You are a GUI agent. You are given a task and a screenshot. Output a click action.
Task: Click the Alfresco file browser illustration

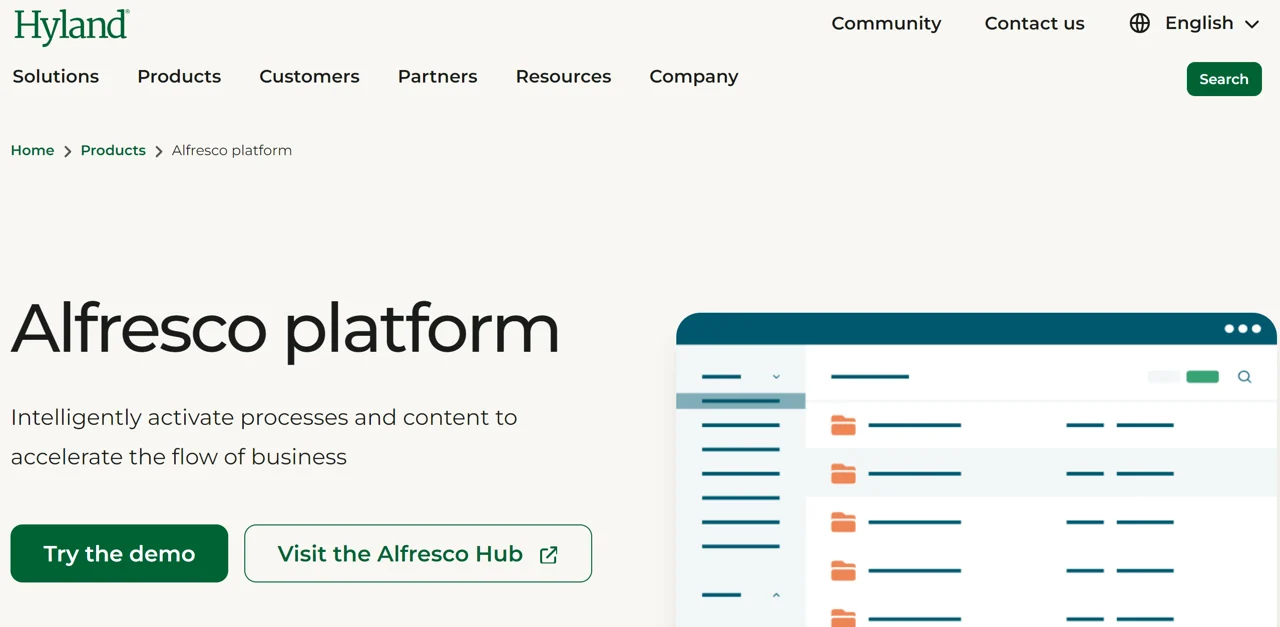tap(976, 470)
